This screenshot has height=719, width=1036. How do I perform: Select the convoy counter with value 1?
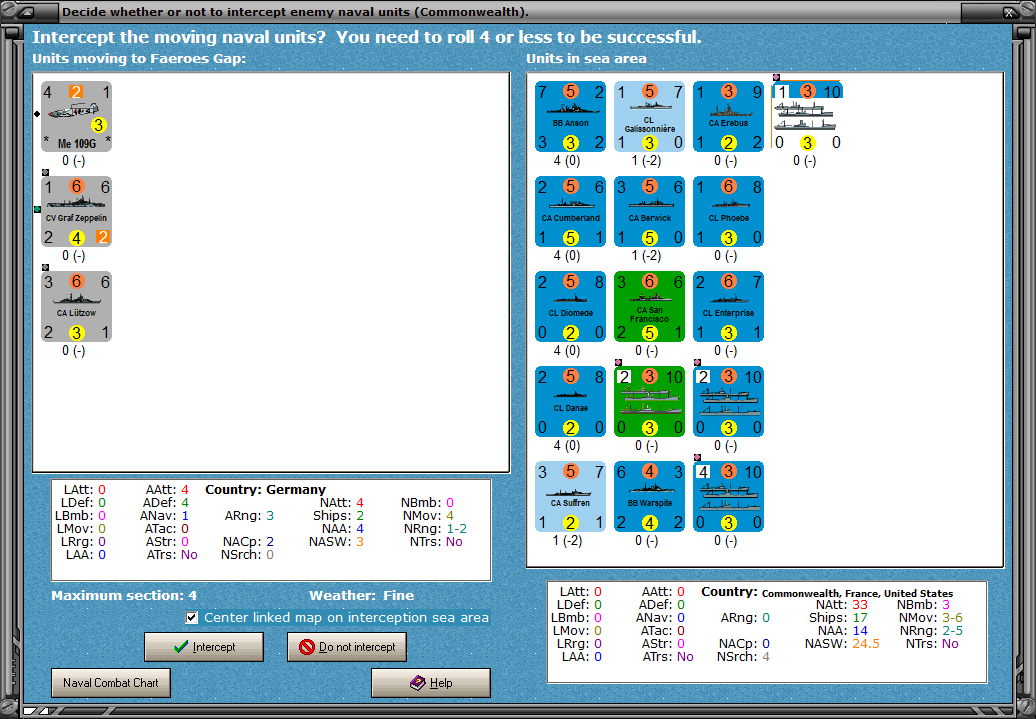pyautogui.click(x=807, y=116)
